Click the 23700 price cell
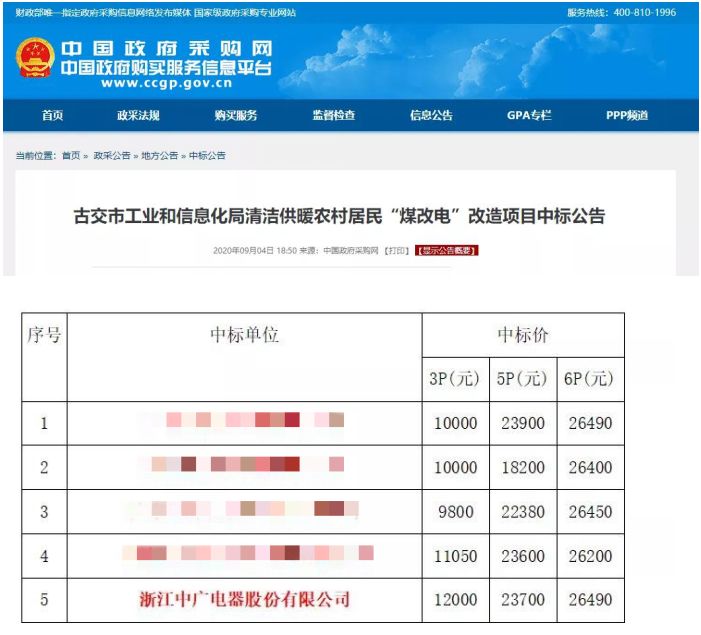701x635 pixels. click(523, 600)
